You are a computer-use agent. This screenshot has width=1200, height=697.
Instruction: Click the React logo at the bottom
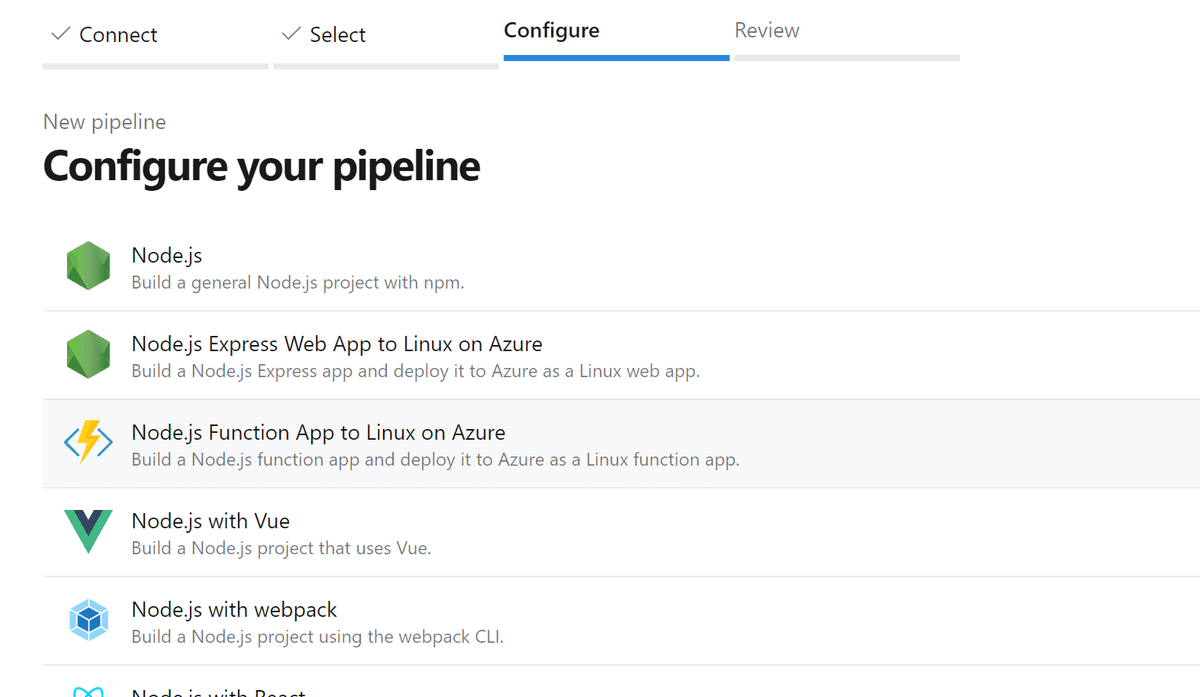[x=88, y=690]
